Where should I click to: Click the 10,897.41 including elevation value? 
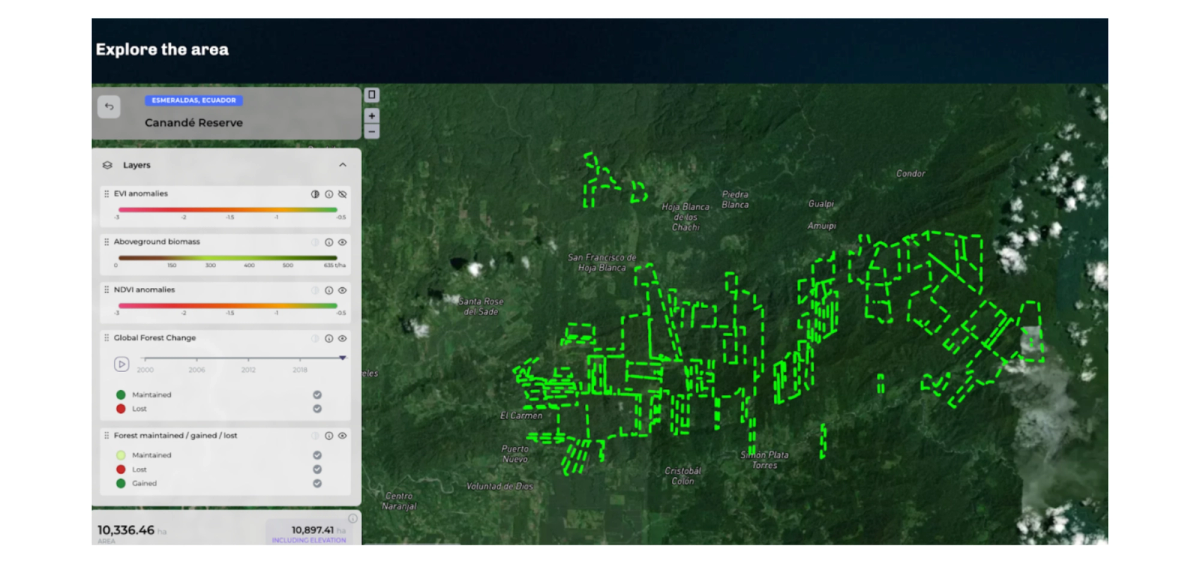pos(312,530)
